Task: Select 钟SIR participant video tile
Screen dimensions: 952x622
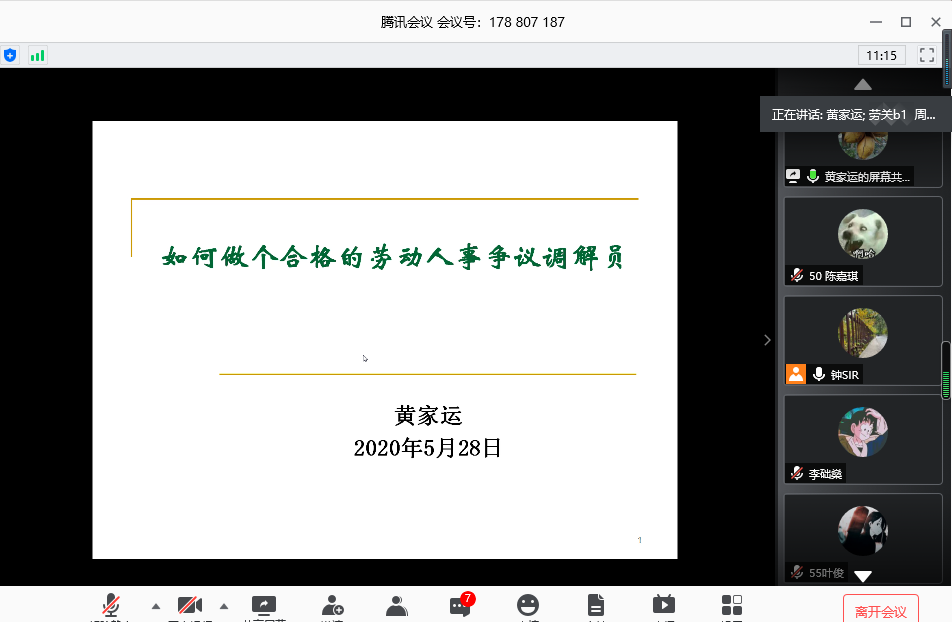Action: pyautogui.click(x=862, y=340)
